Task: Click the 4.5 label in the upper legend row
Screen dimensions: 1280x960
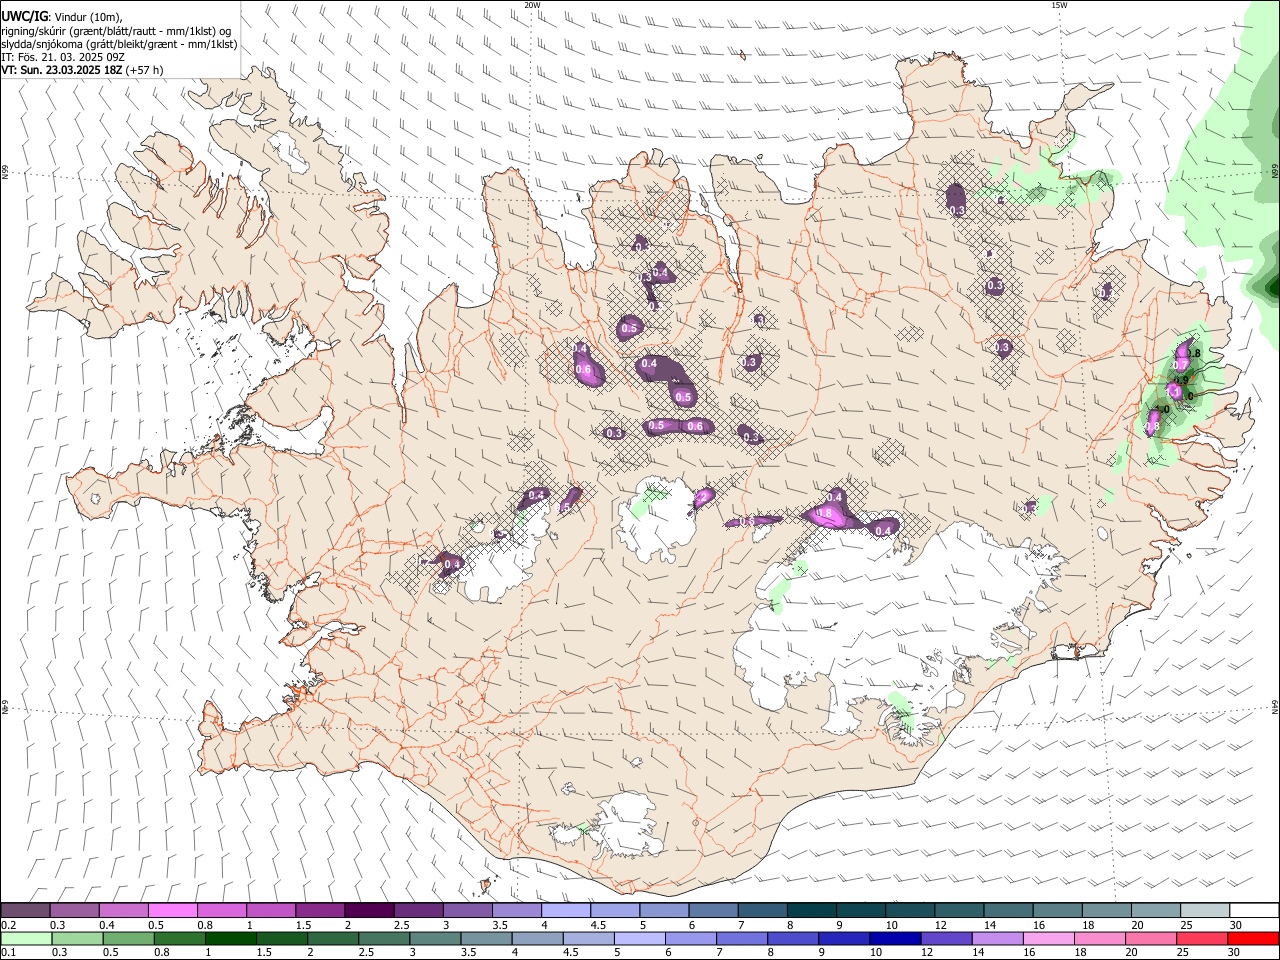Action: pos(598,925)
